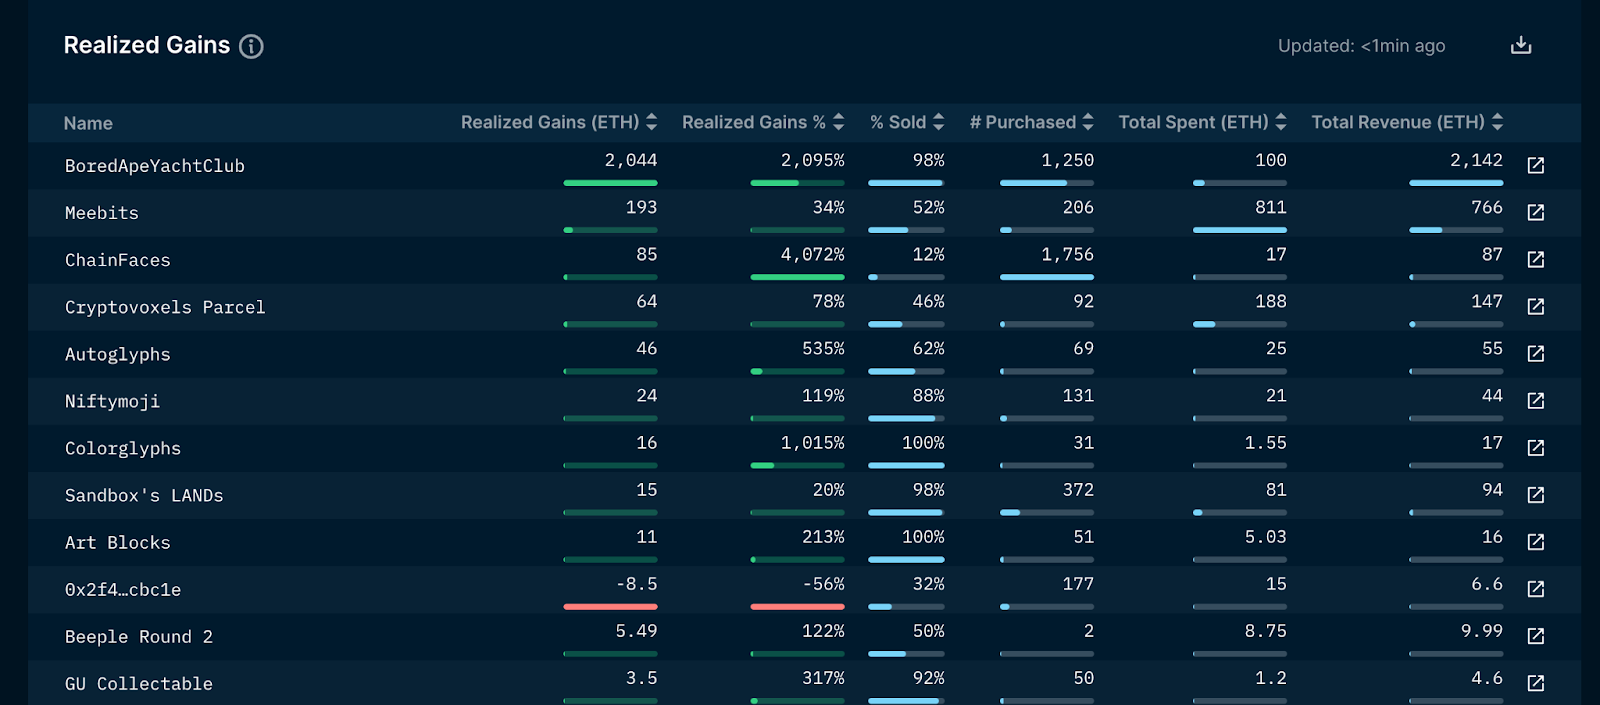Image resolution: width=1600 pixels, height=705 pixels.
Task: Open external link for ChainFaces row
Action: click(x=1536, y=259)
